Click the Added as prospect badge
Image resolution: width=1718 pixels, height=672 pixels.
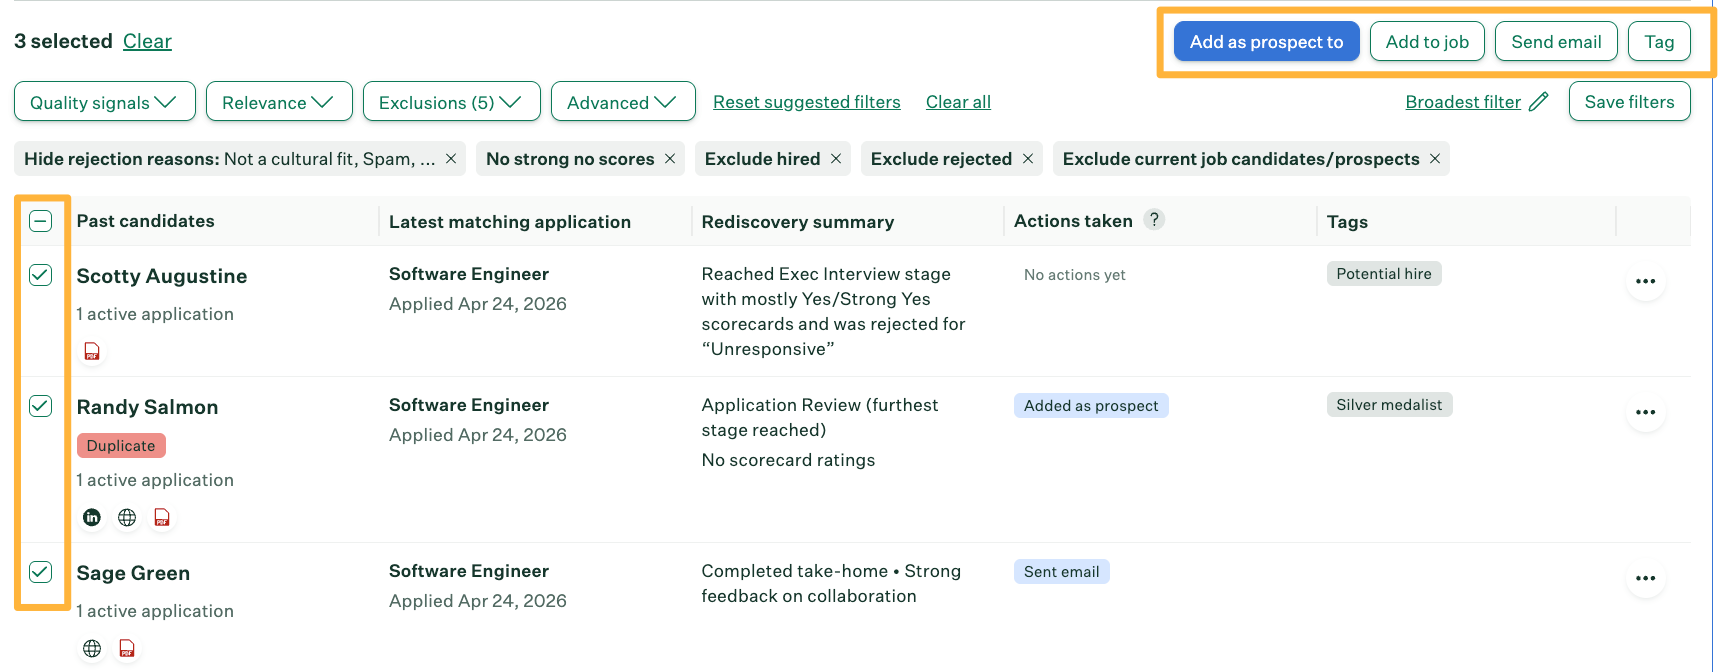coord(1091,405)
